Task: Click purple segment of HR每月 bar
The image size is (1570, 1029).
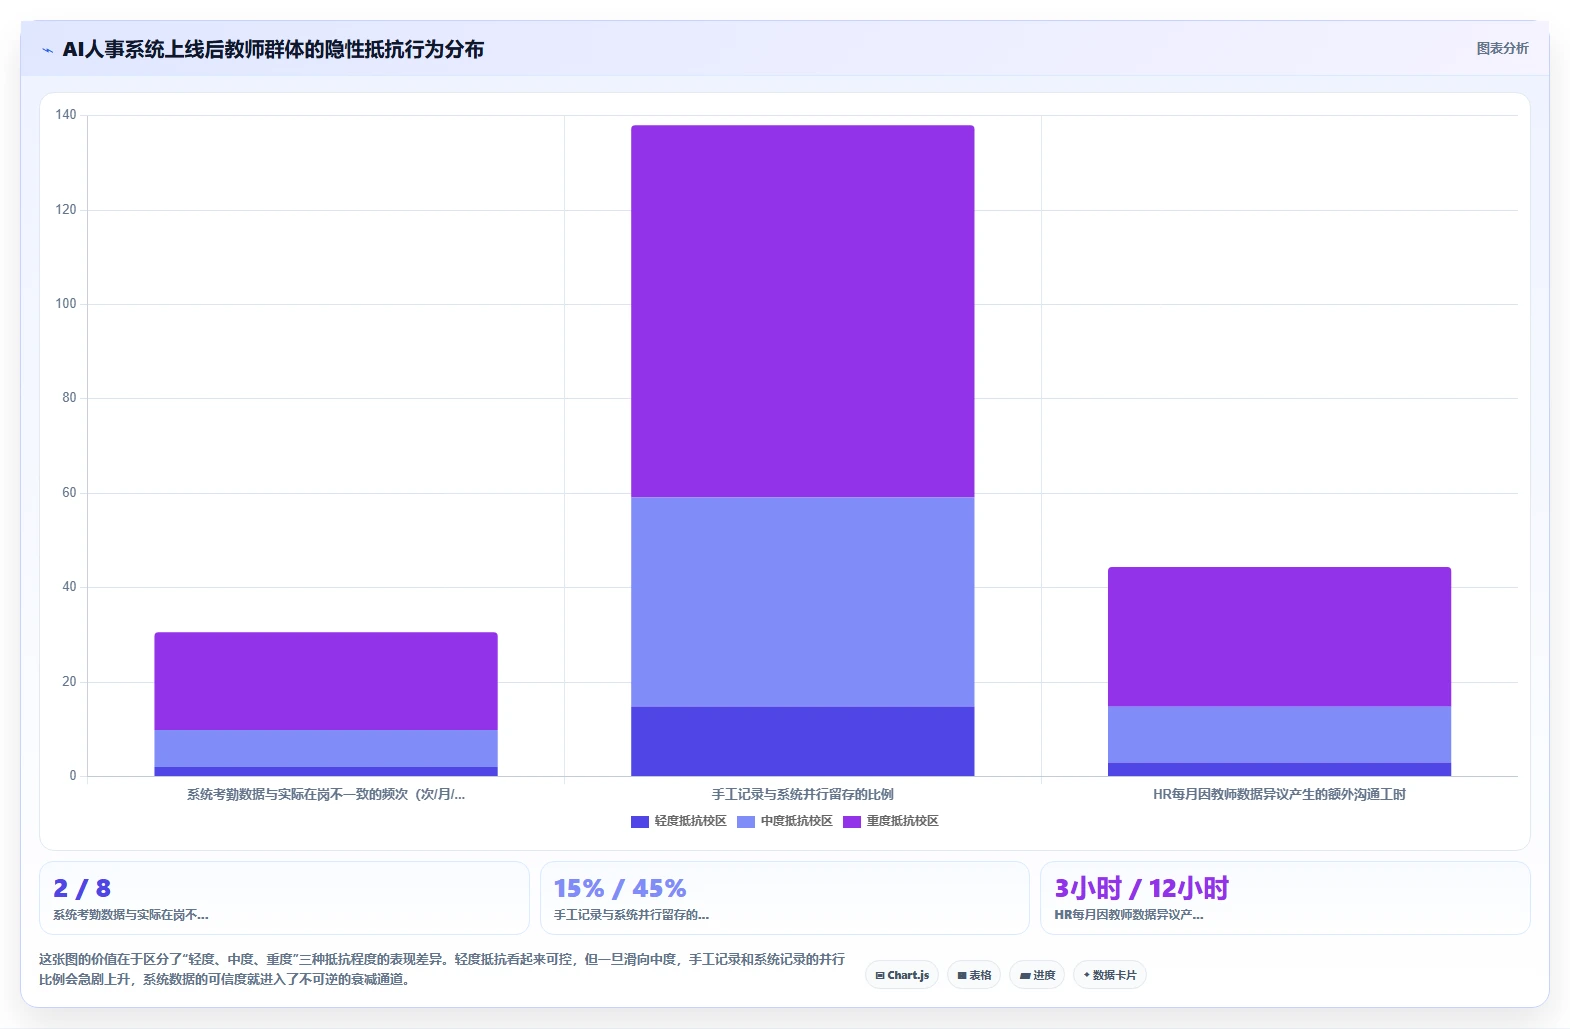Action: tap(1280, 637)
